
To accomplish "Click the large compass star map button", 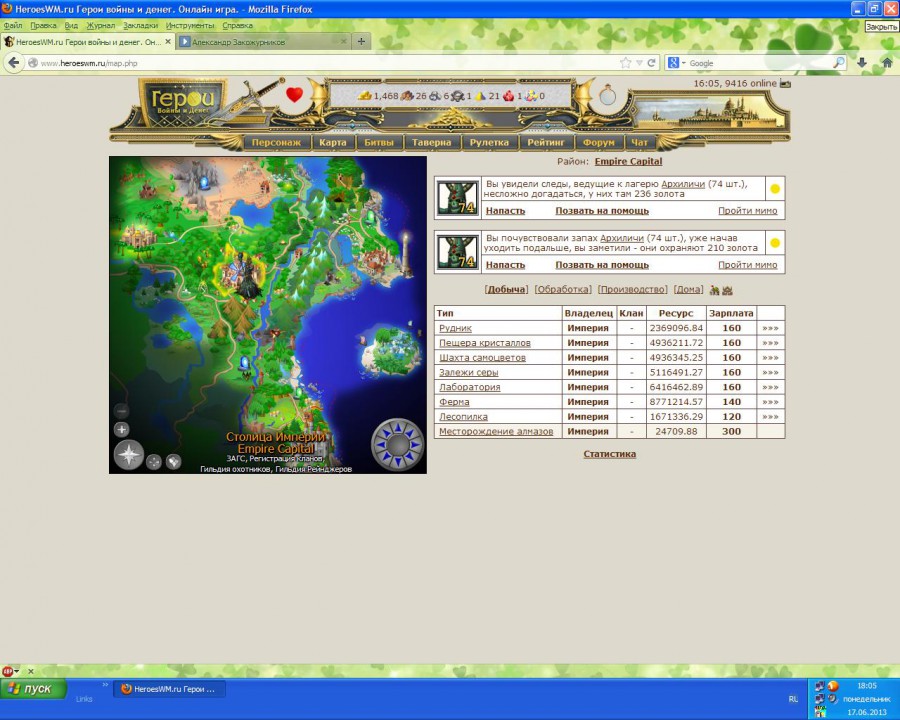I will (129, 455).
